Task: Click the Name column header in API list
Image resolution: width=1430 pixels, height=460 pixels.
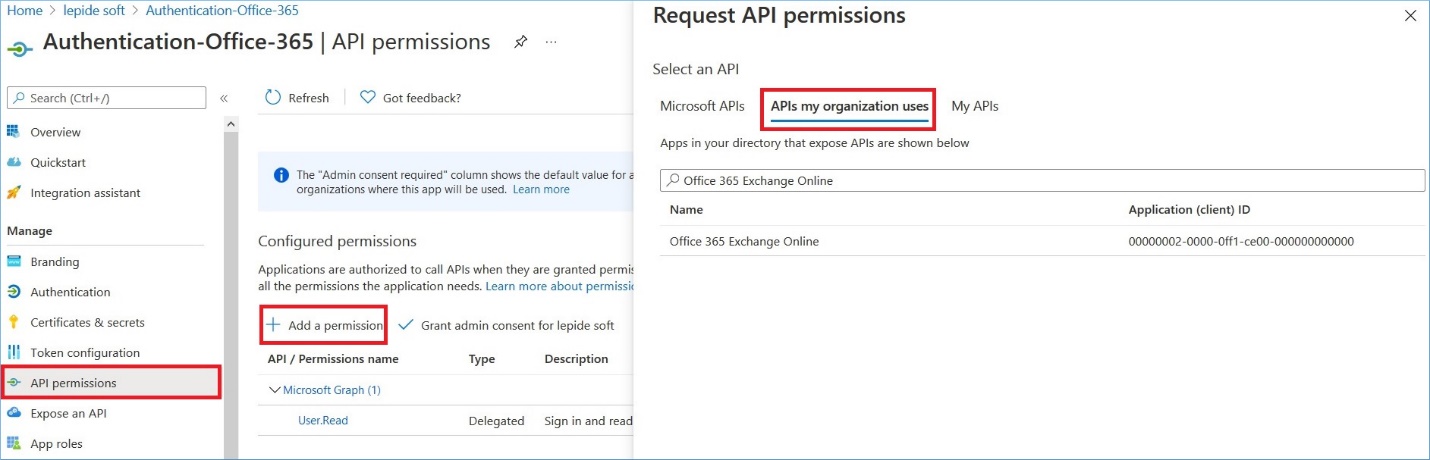Action: coord(686,210)
